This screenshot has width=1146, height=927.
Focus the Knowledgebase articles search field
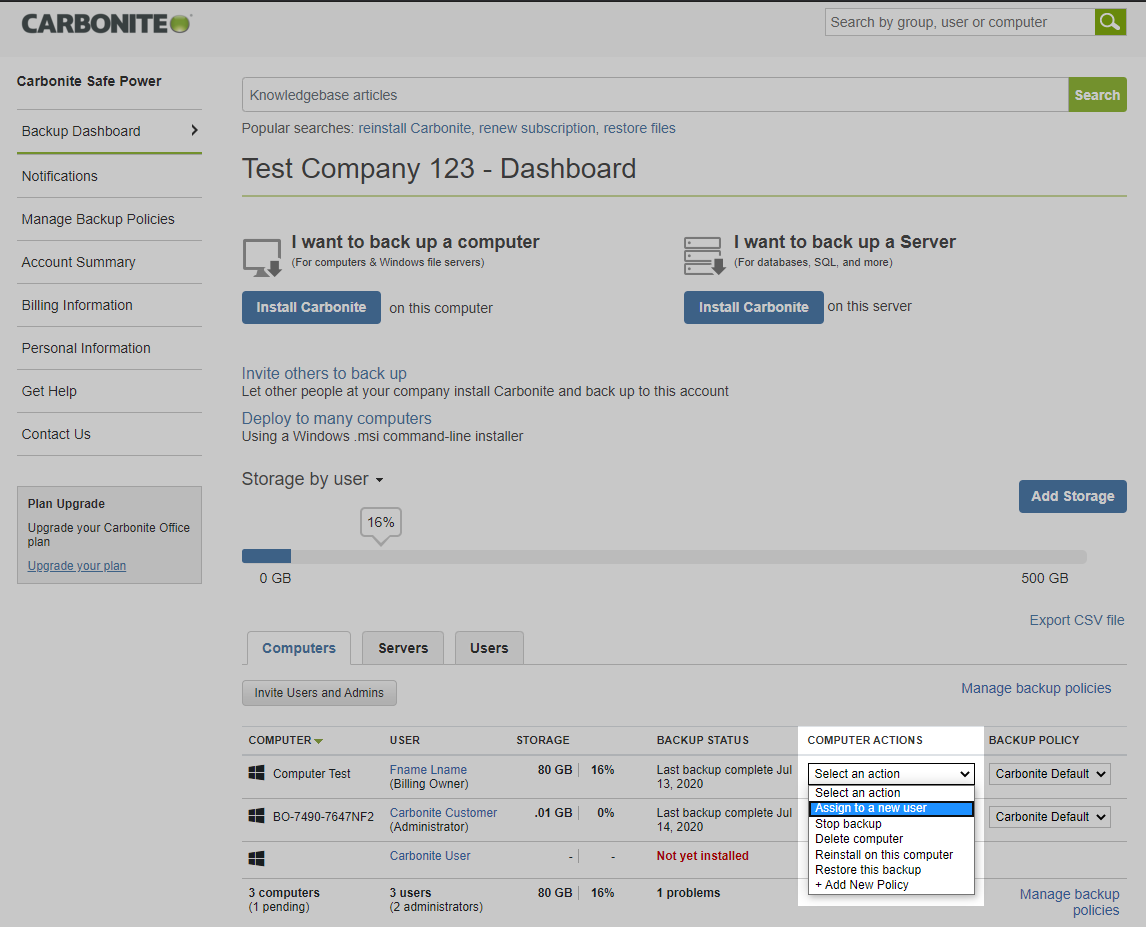tap(654, 95)
